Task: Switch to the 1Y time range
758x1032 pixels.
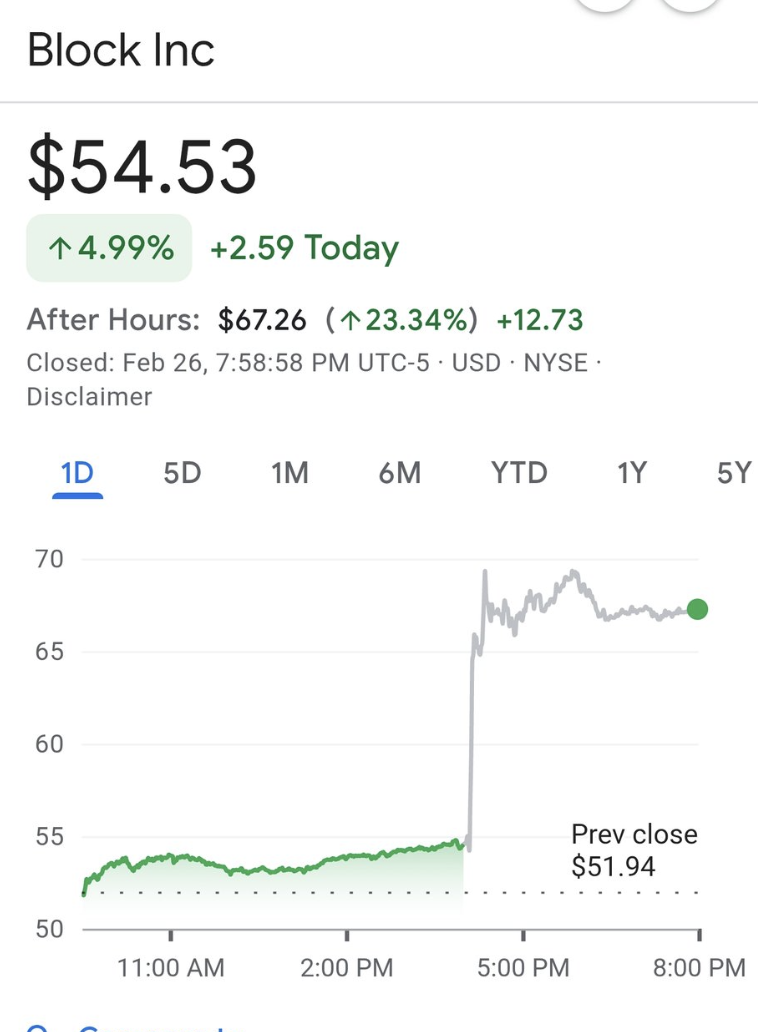Action: pyautogui.click(x=631, y=472)
